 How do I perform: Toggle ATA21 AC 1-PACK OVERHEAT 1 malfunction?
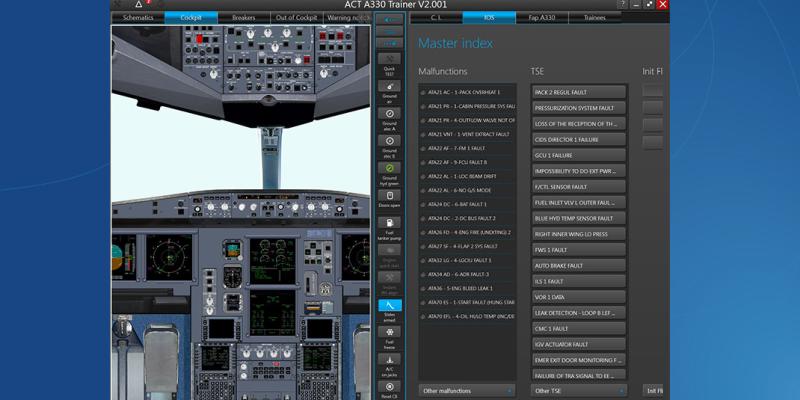(x=467, y=92)
